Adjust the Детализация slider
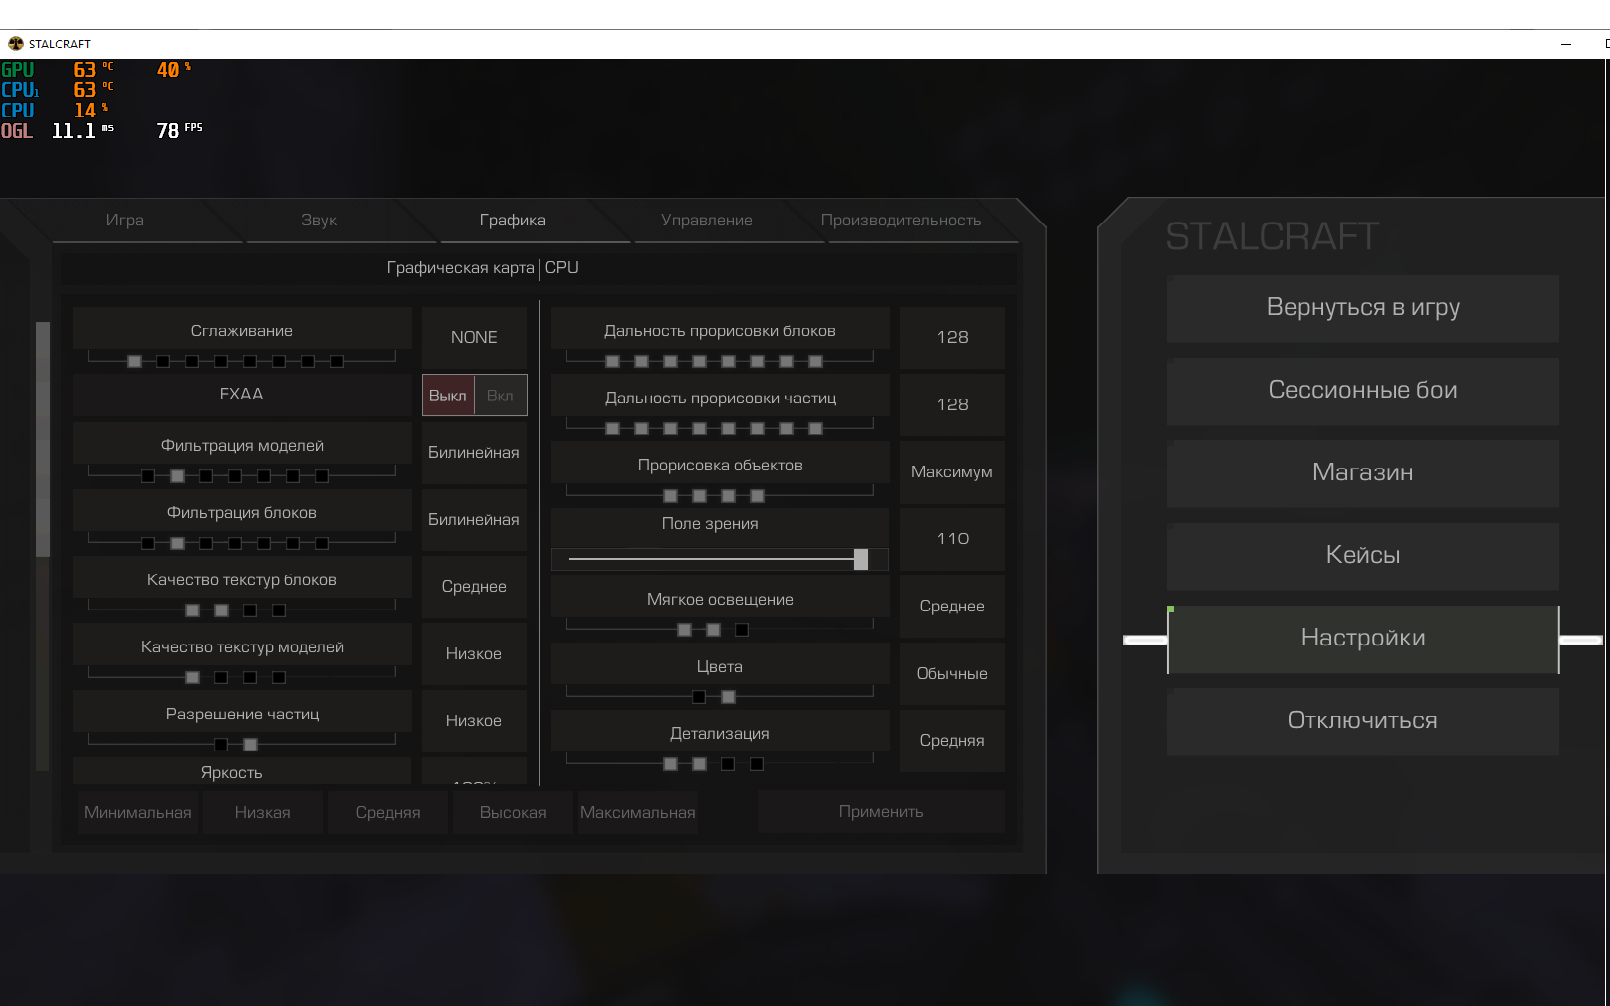The image size is (1610, 1006). [720, 763]
